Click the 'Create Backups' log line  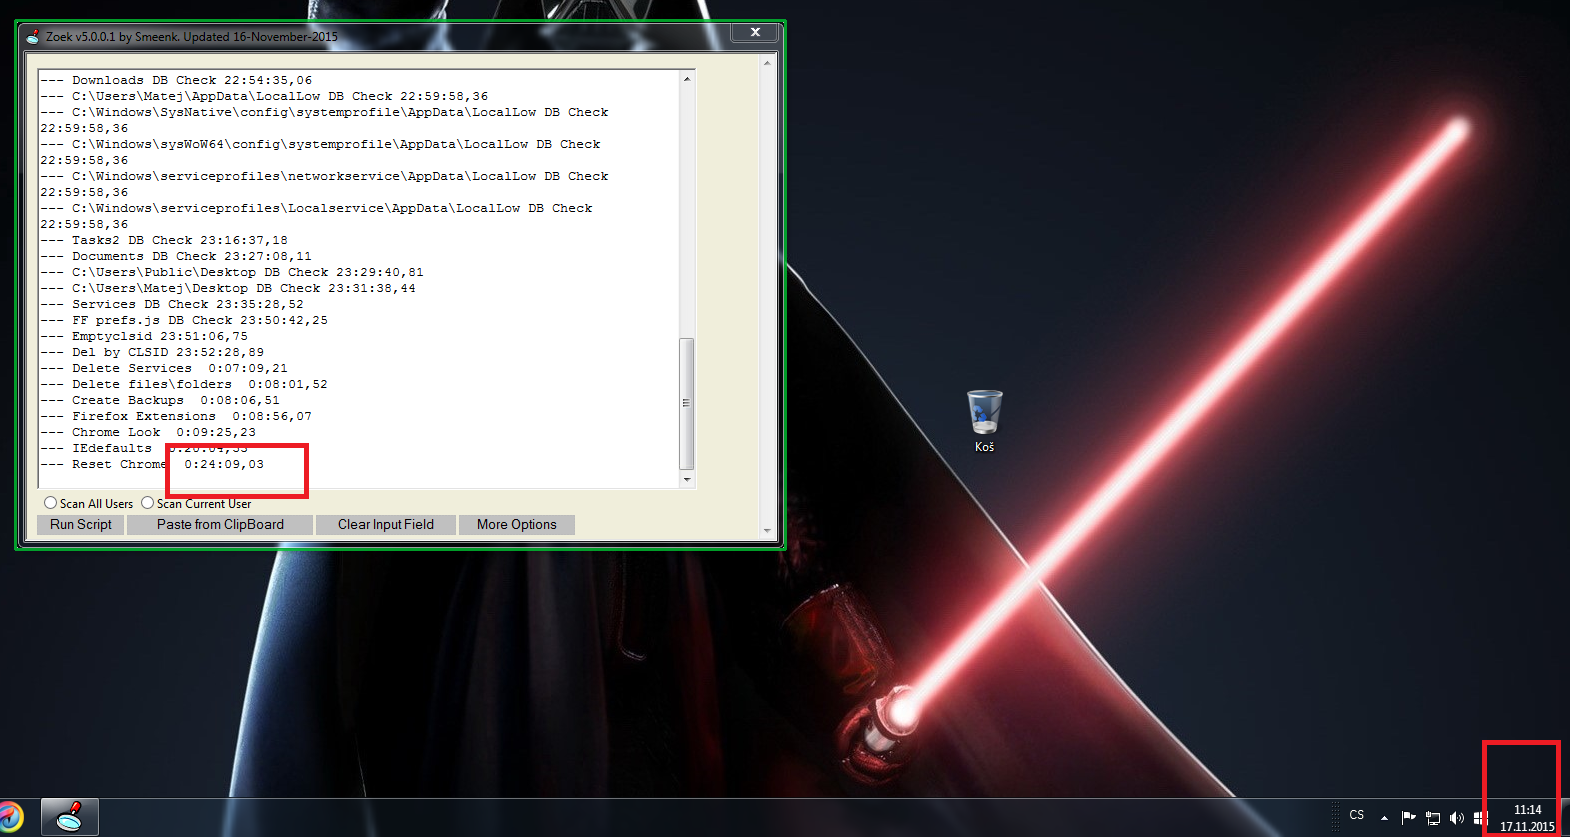click(160, 400)
